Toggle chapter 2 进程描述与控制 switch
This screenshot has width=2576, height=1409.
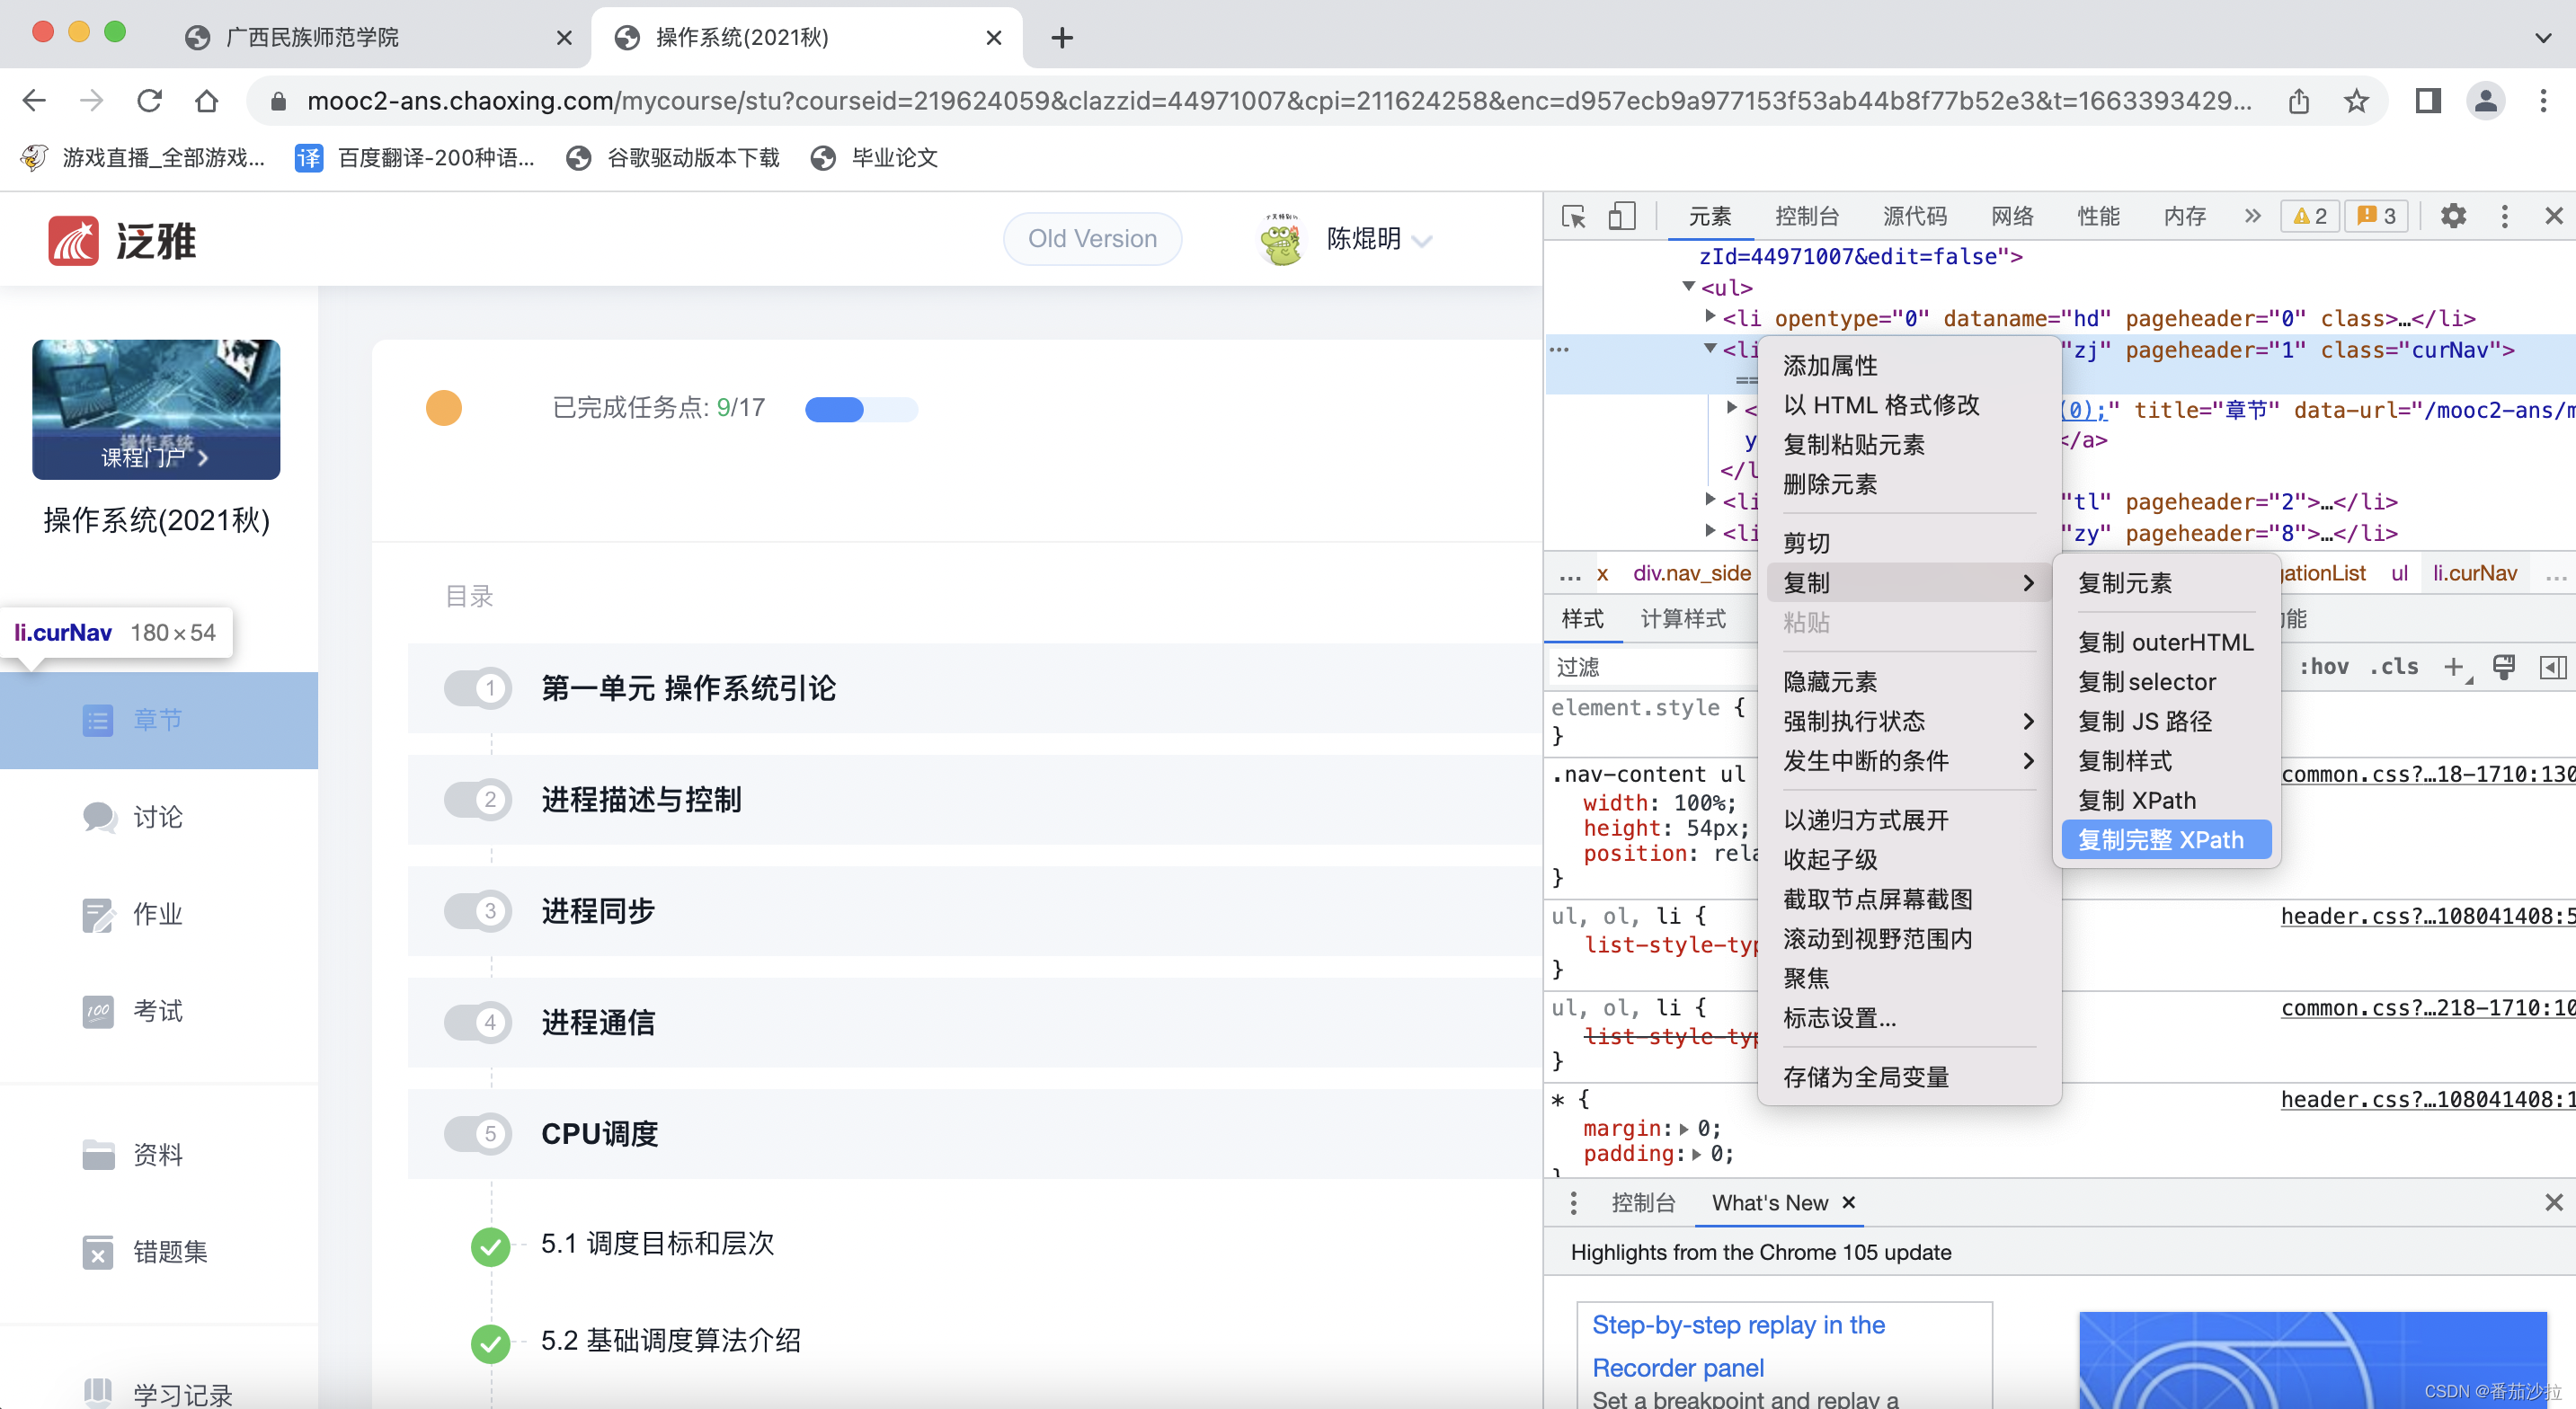coord(477,800)
